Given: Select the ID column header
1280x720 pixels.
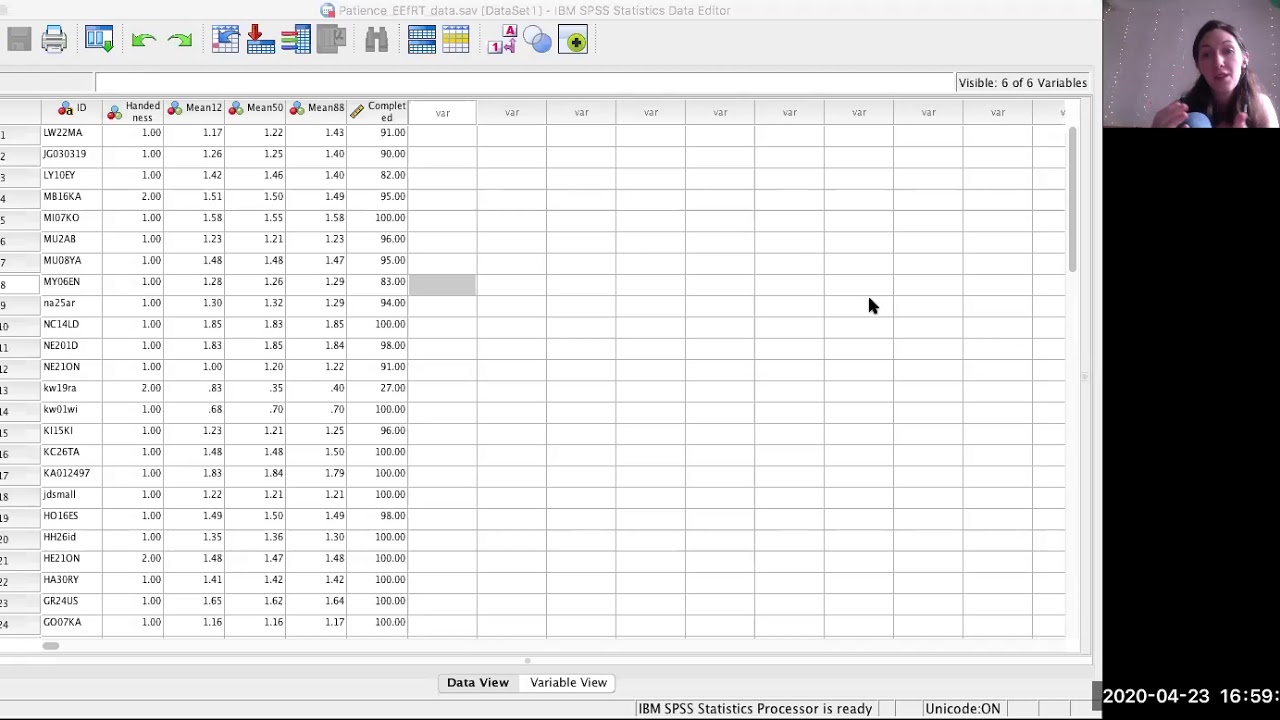Looking at the screenshot, I should pyautogui.click(x=72, y=110).
